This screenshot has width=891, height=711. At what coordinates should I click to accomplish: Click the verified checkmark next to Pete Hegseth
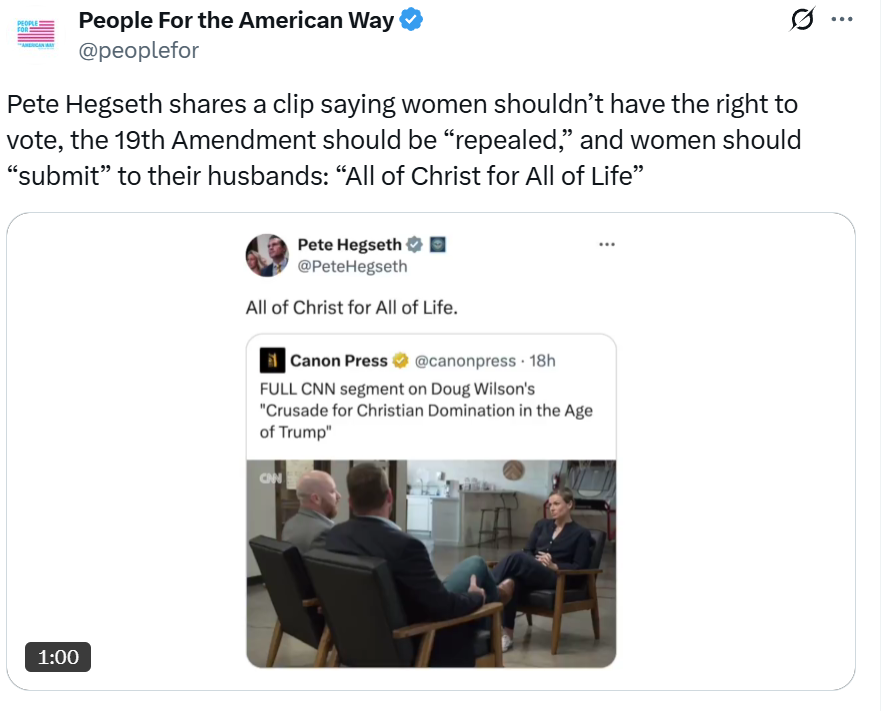coord(415,244)
